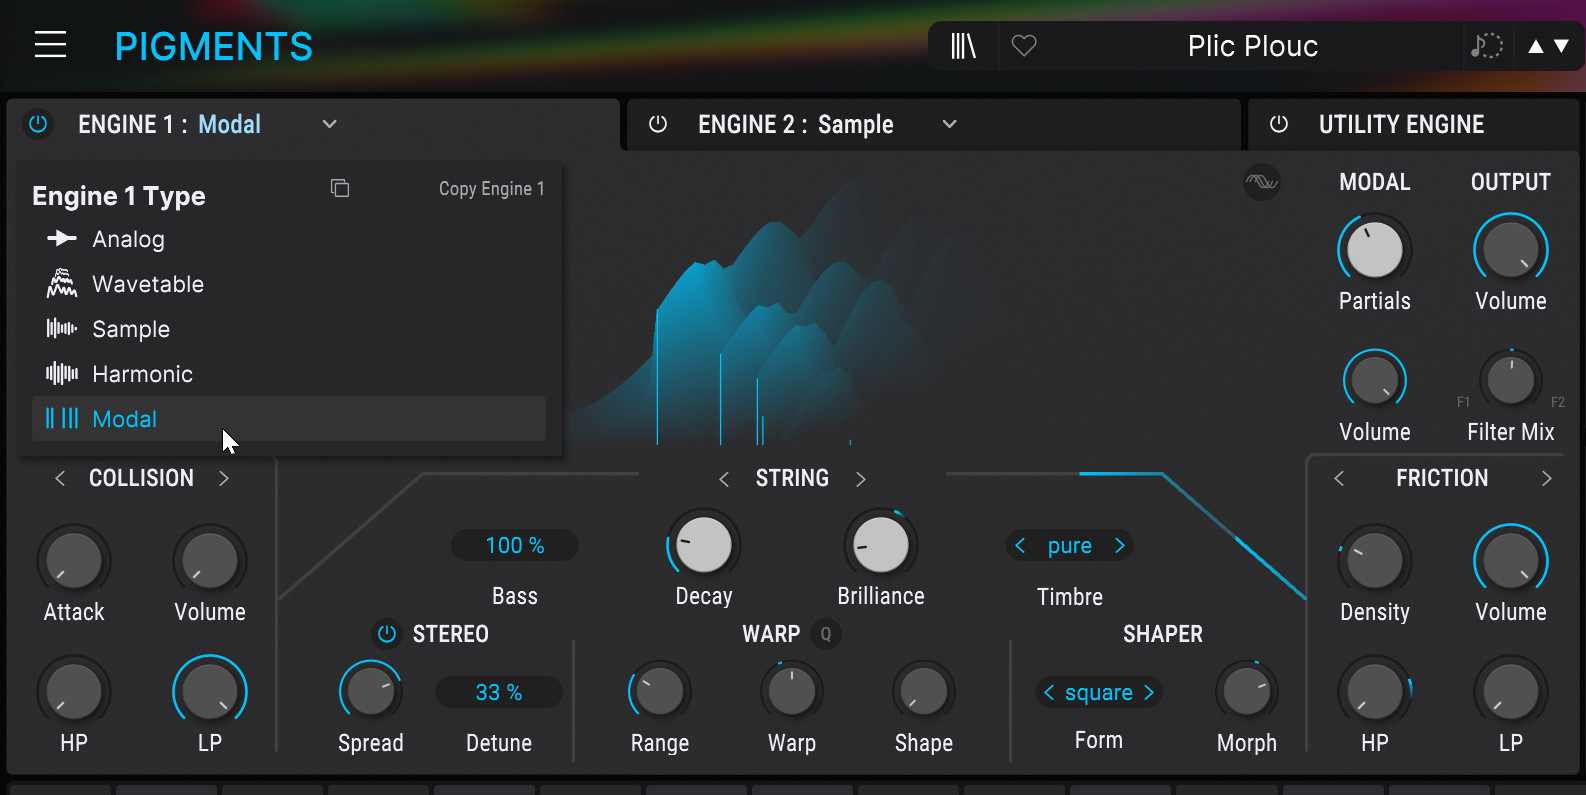Click the copy engine pages icon
The image size is (1586, 795).
[x=340, y=188]
